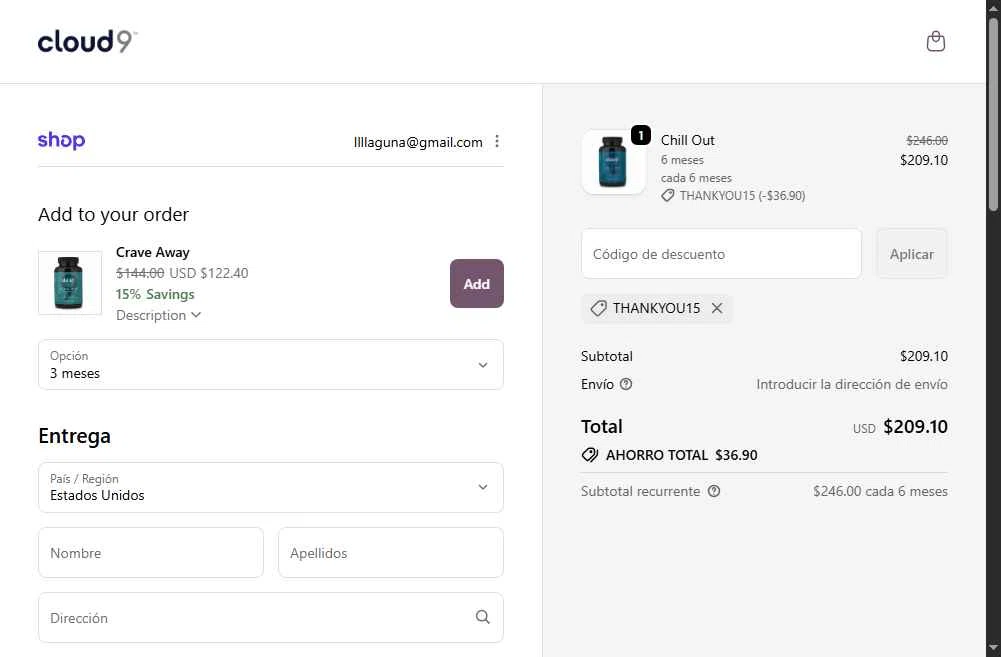
Task: Click the THANKYOU15 tag icon chip
Action: (656, 308)
